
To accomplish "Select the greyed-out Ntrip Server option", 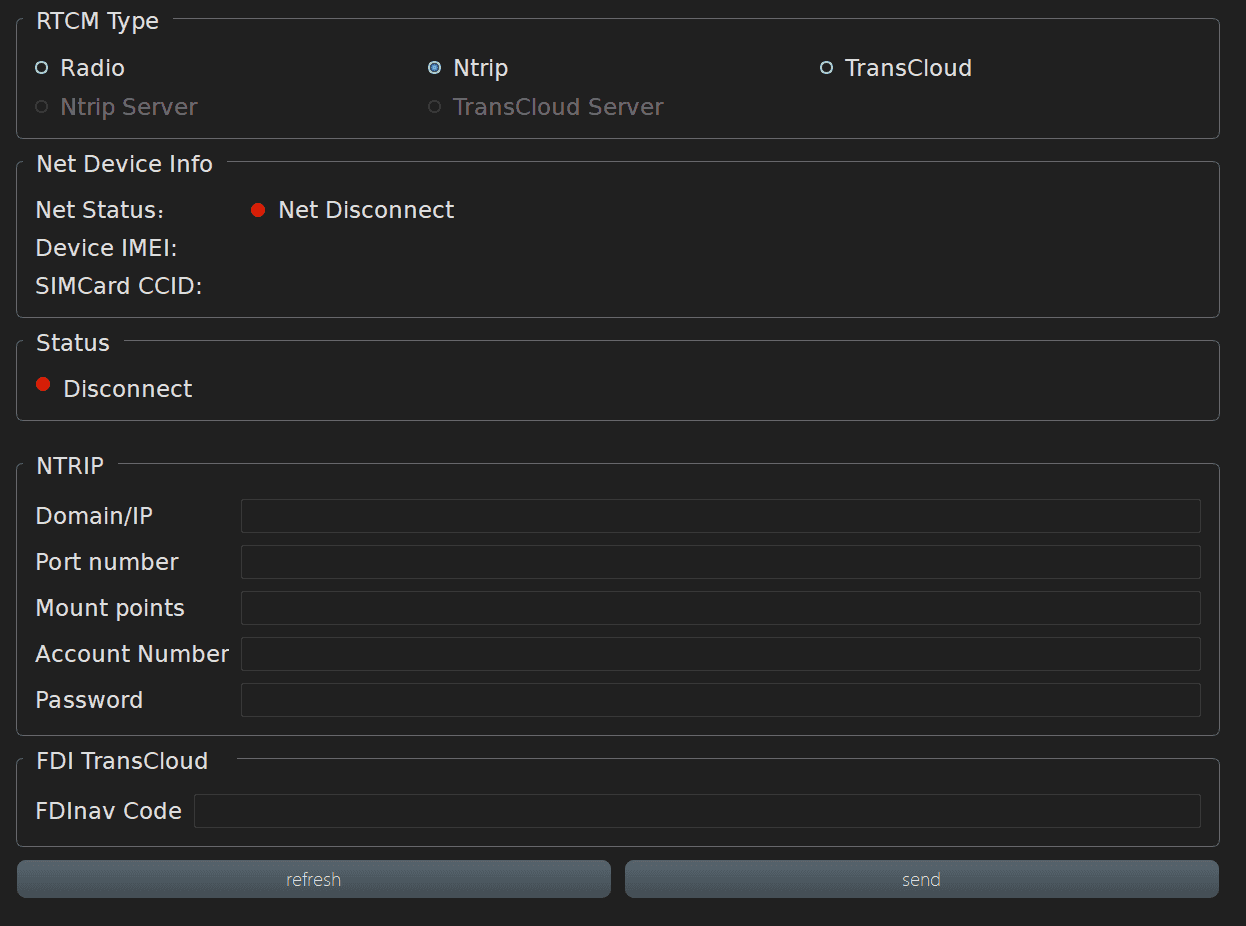I will (42, 107).
